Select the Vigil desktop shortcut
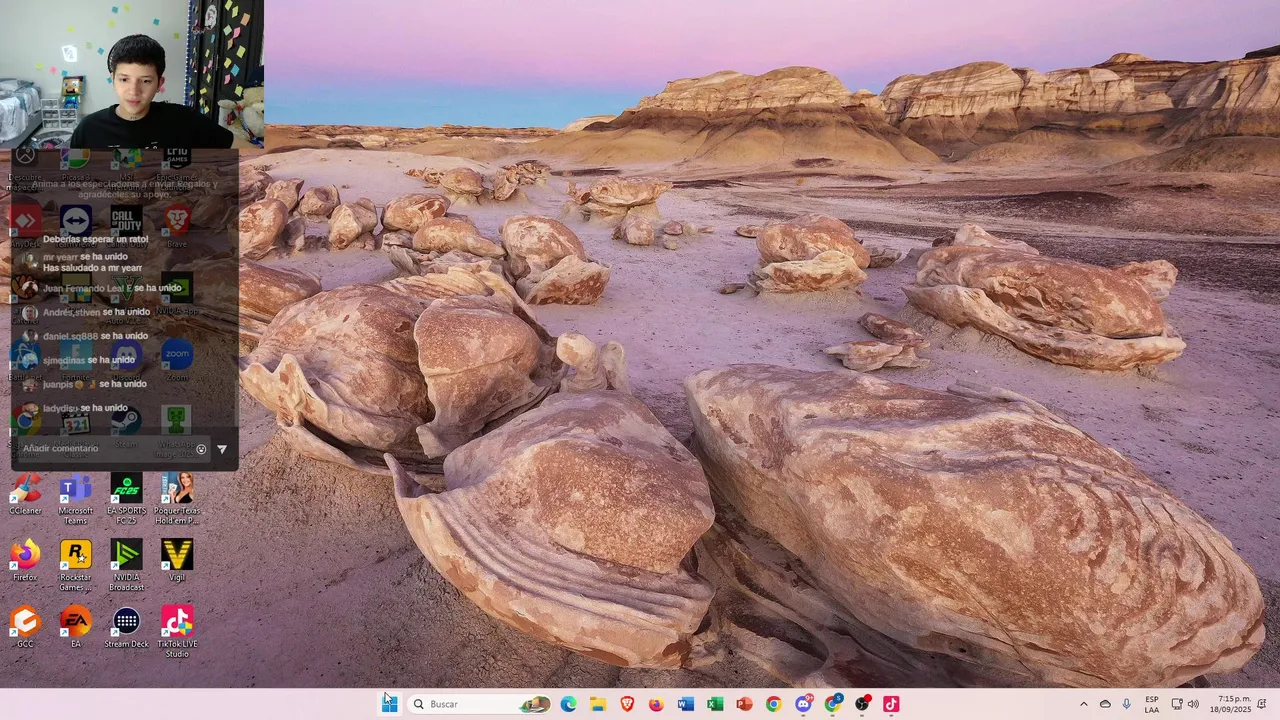Image resolution: width=1280 pixels, height=720 pixels. click(x=176, y=561)
